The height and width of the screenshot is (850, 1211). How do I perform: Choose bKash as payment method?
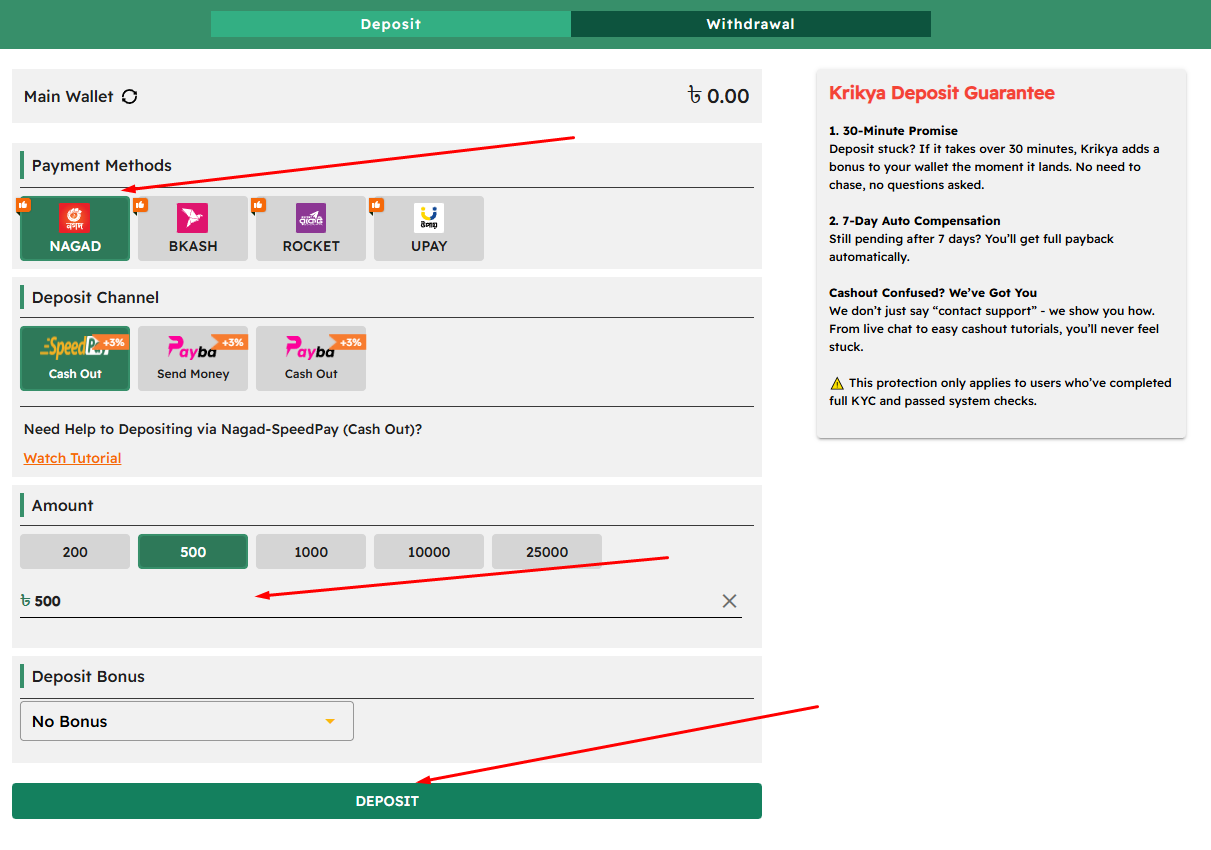193,229
